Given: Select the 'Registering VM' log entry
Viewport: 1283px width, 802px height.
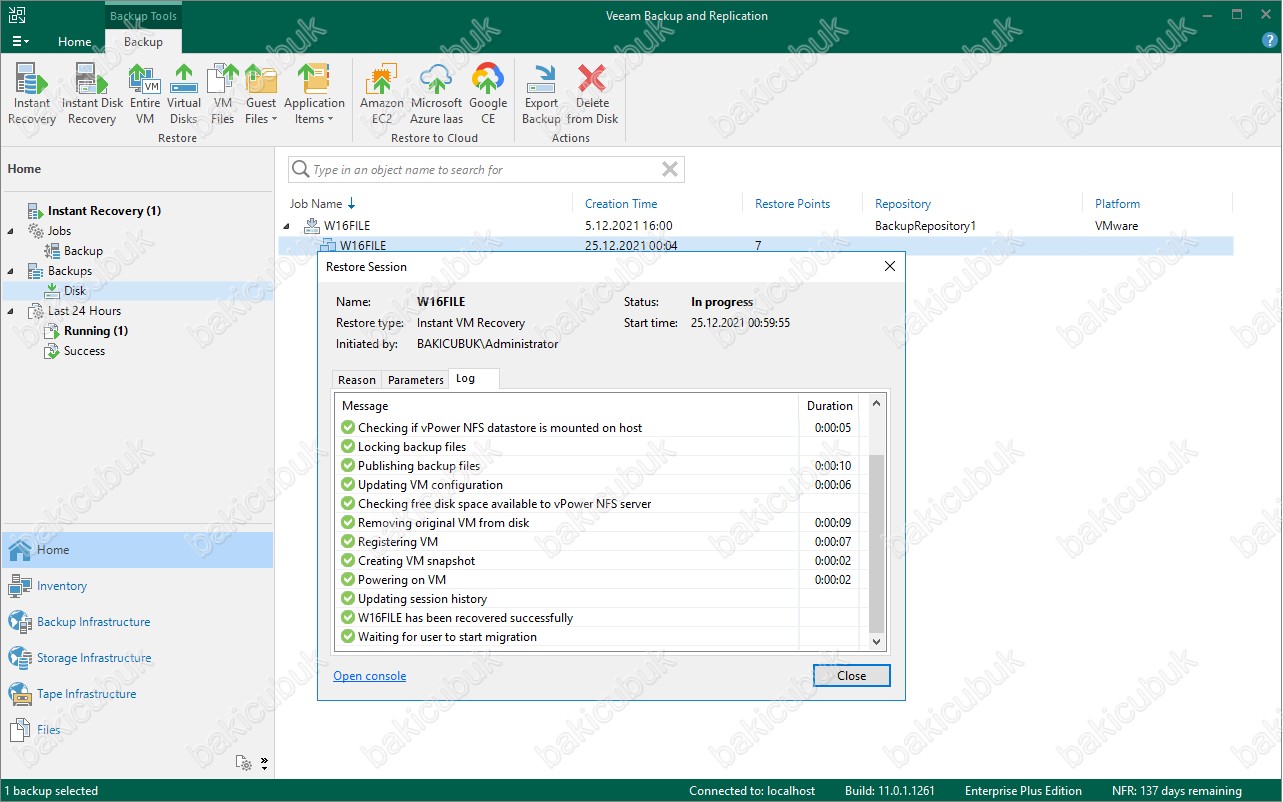Looking at the screenshot, I should tap(596, 542).
